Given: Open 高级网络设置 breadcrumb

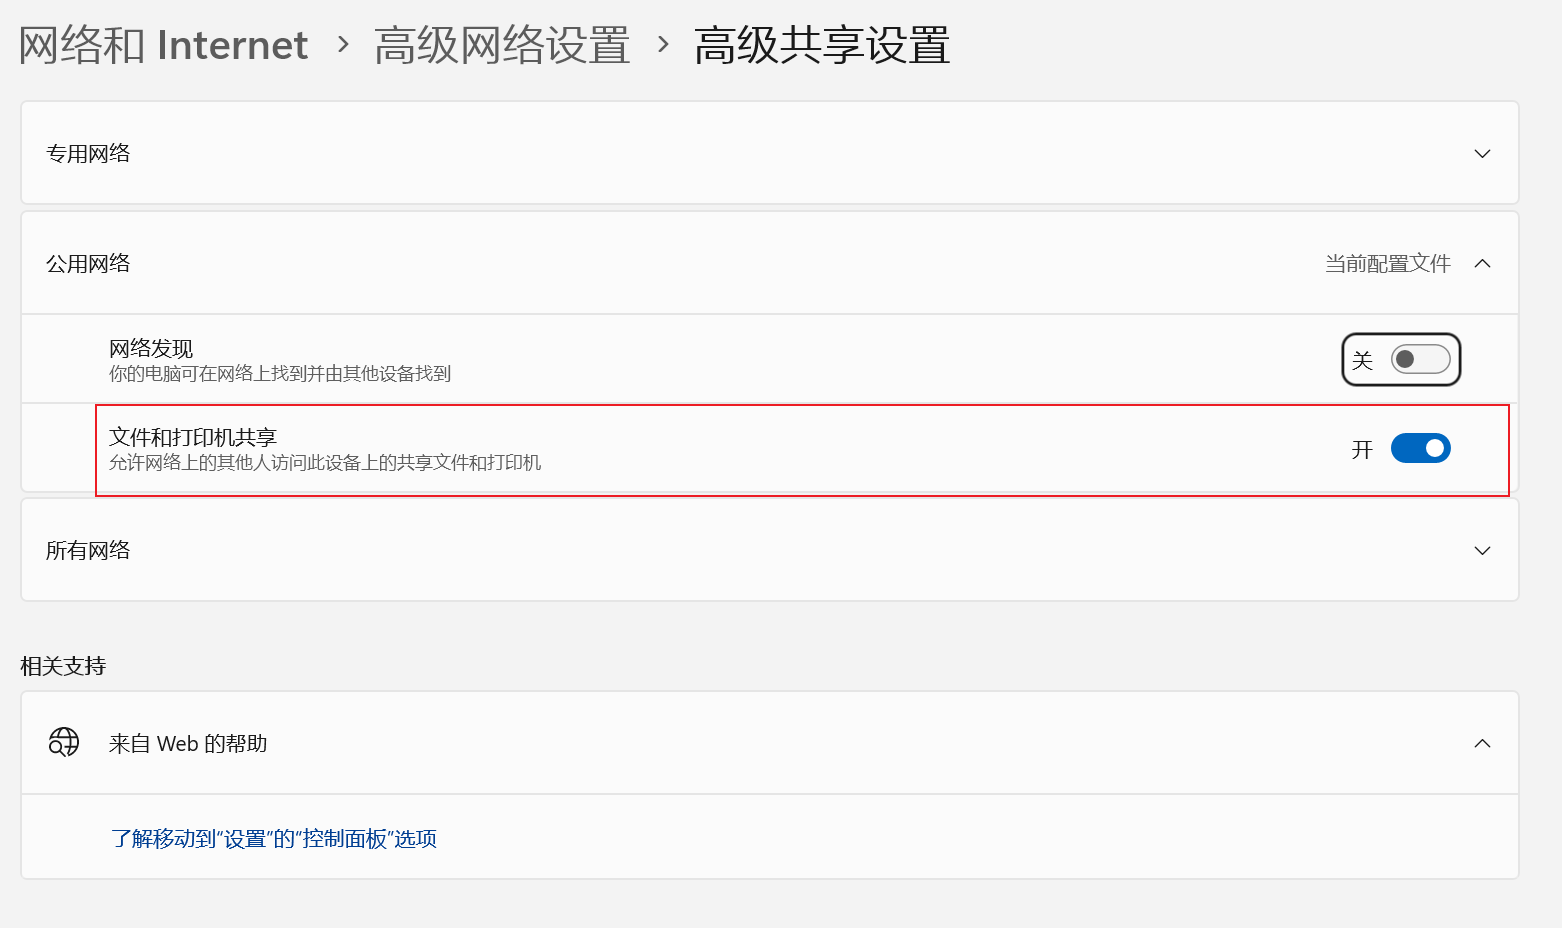Looking at the screenshot, I should tap(502, 45).
